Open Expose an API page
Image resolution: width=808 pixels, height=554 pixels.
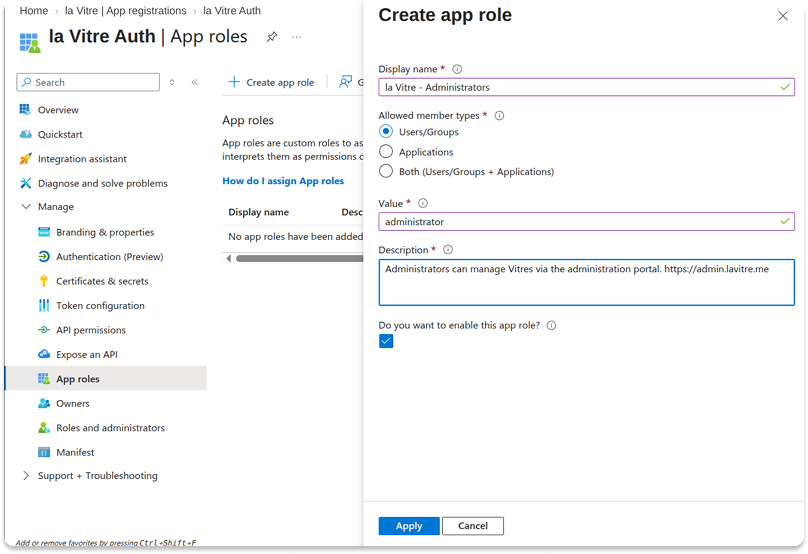pos(87,355)
